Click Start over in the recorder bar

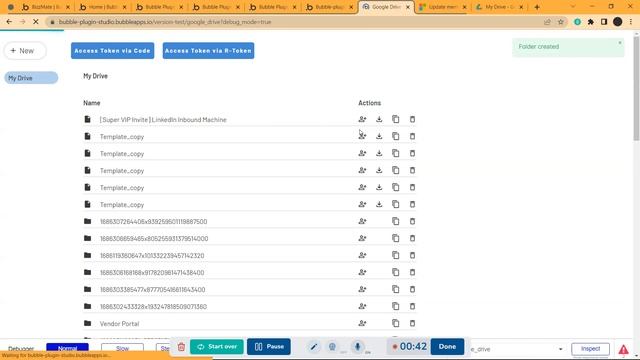tap(217, 347)
